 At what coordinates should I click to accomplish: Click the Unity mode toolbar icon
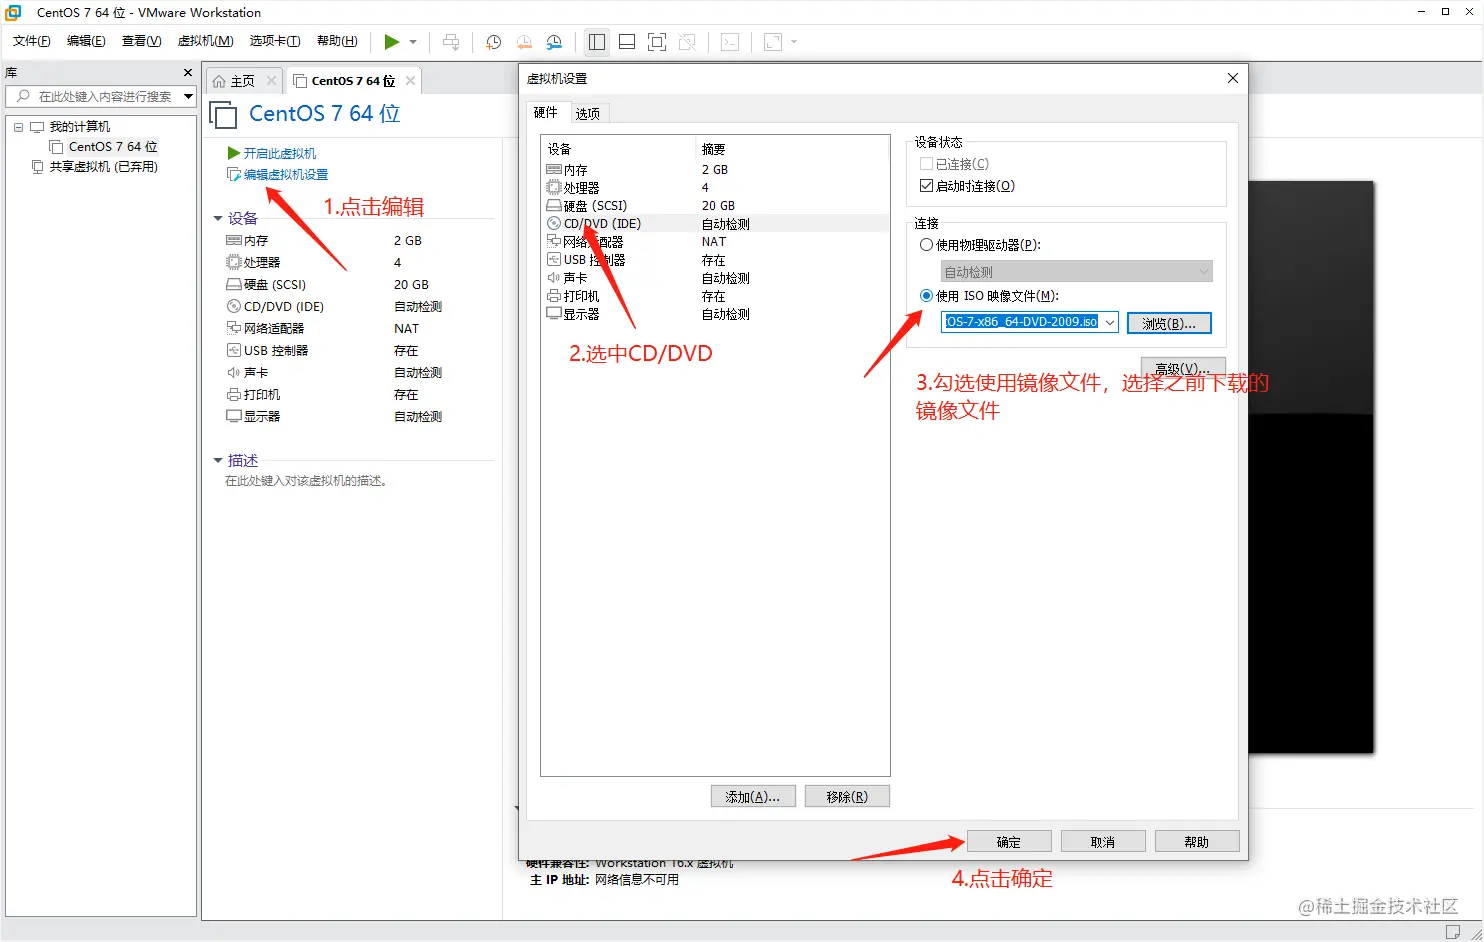click(x=687, y=41)
